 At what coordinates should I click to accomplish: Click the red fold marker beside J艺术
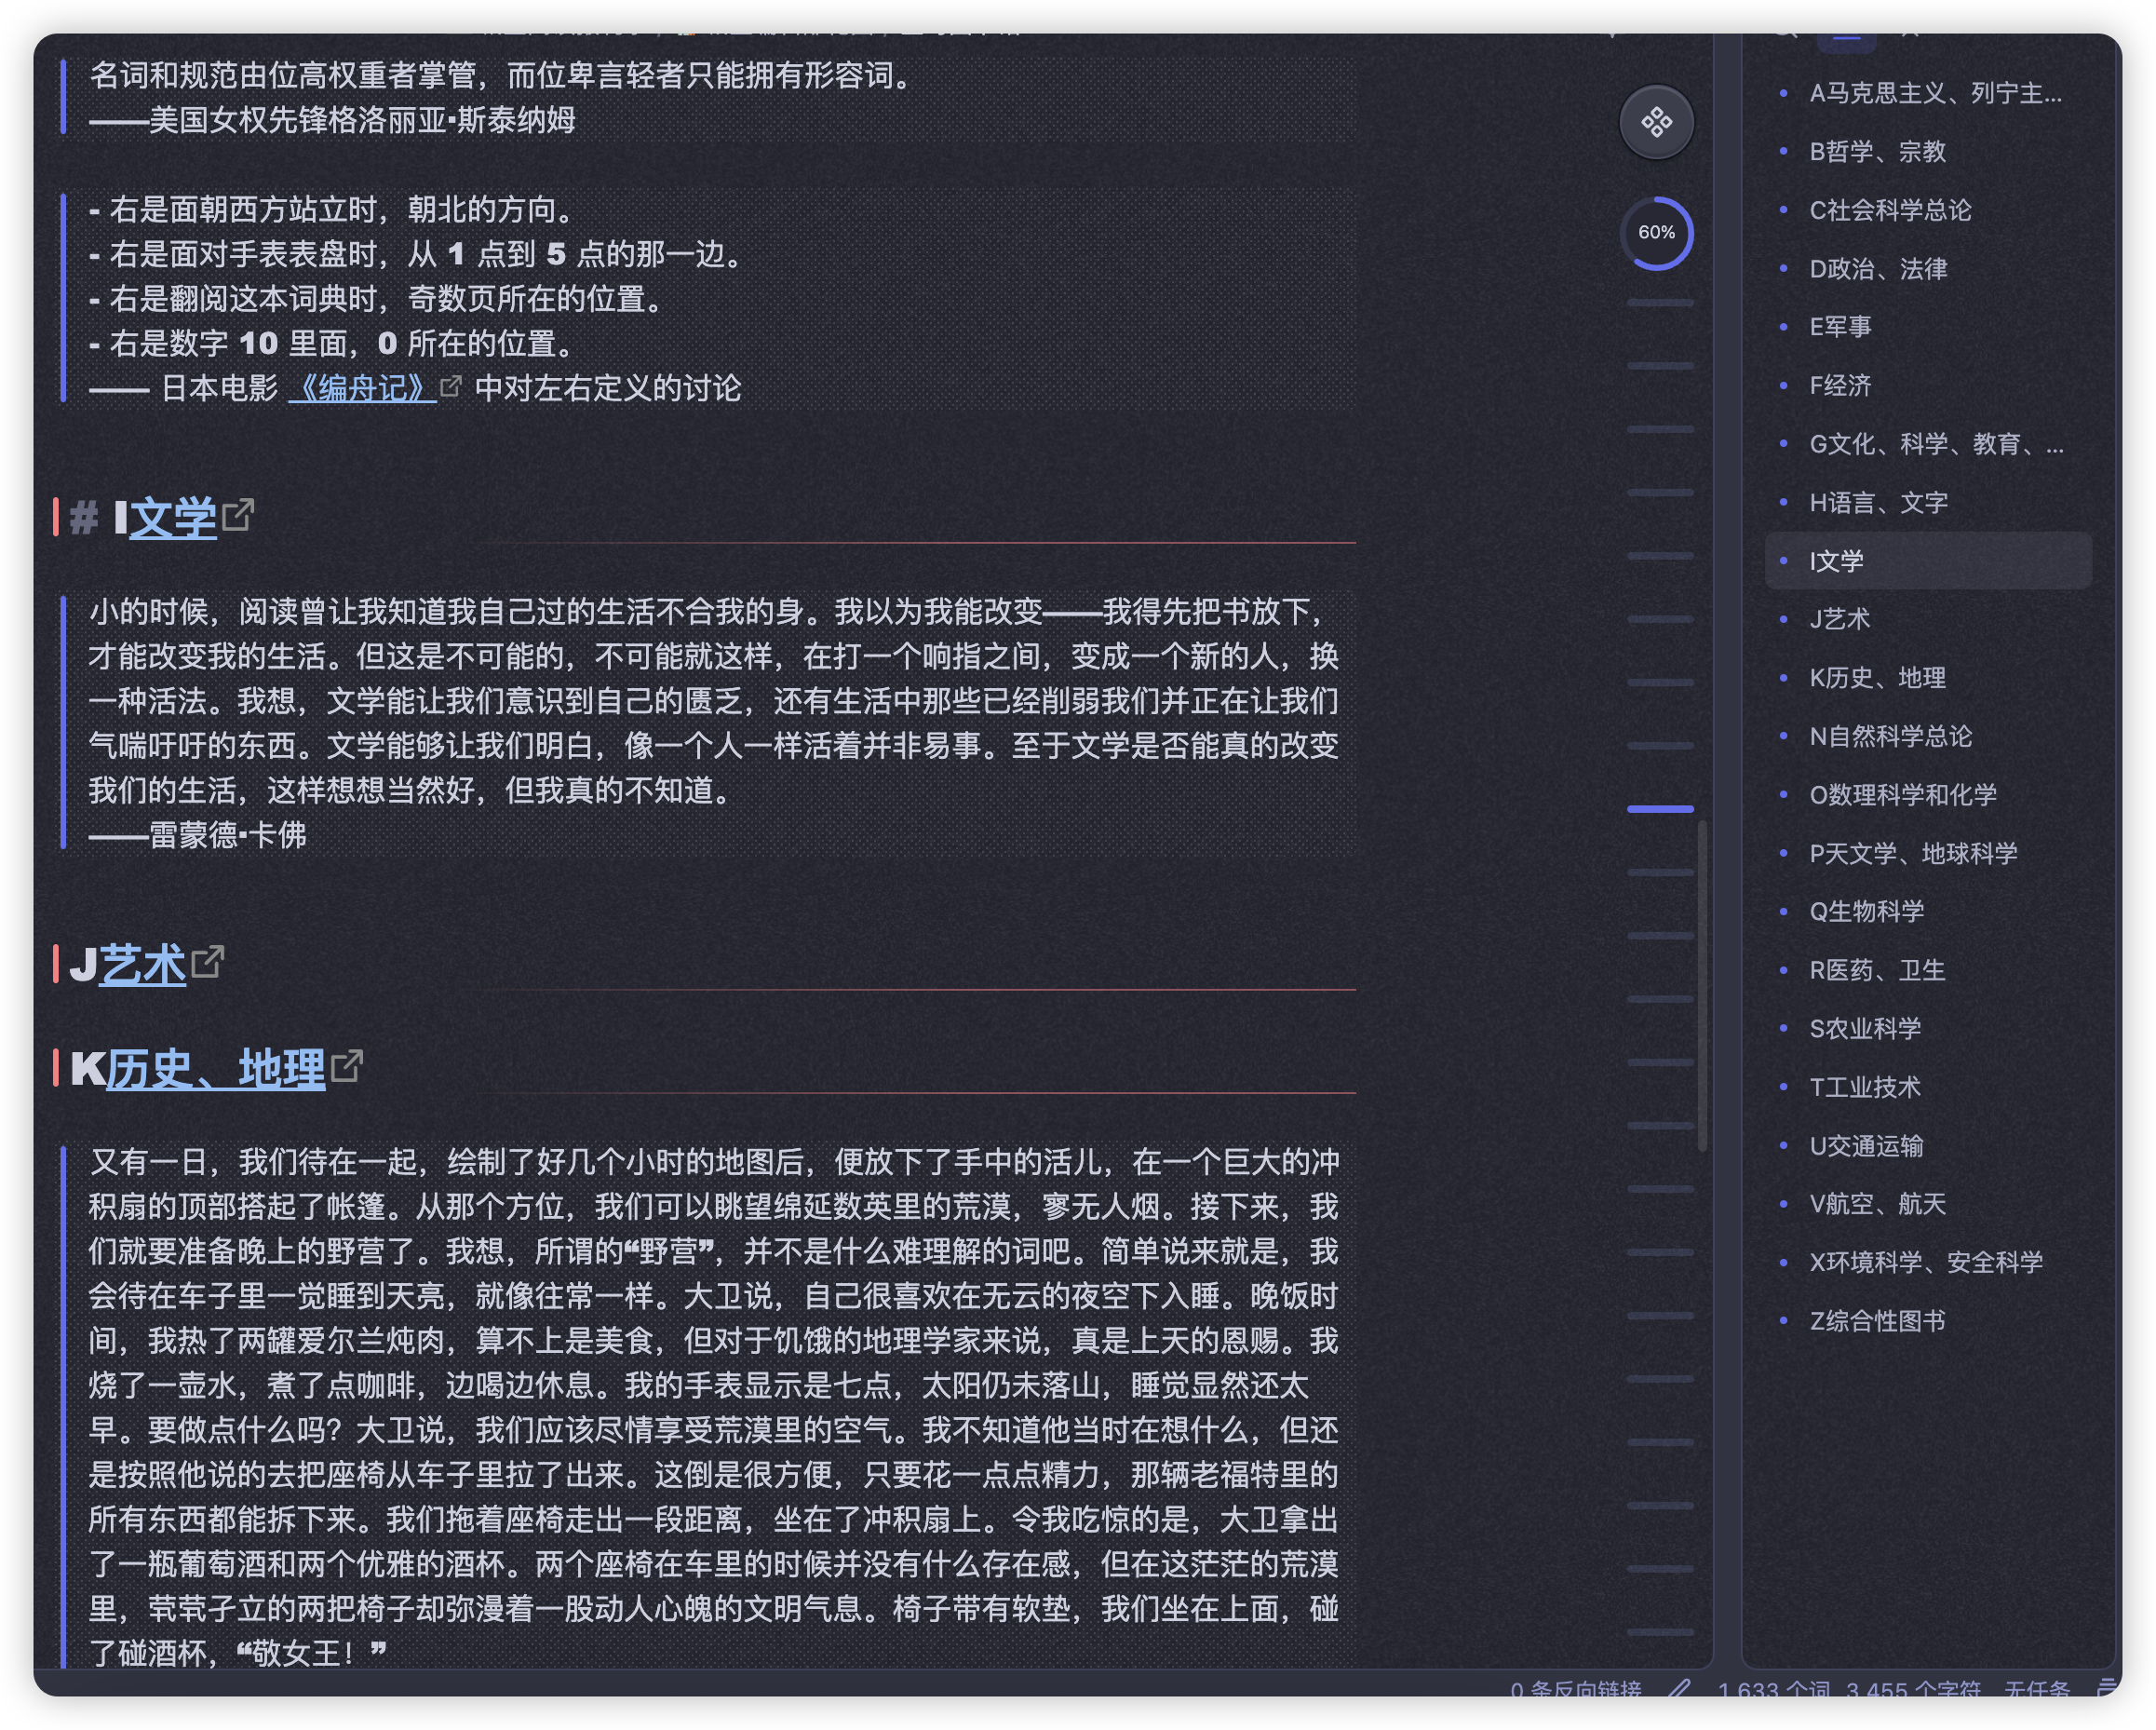[x=56, y=963]
